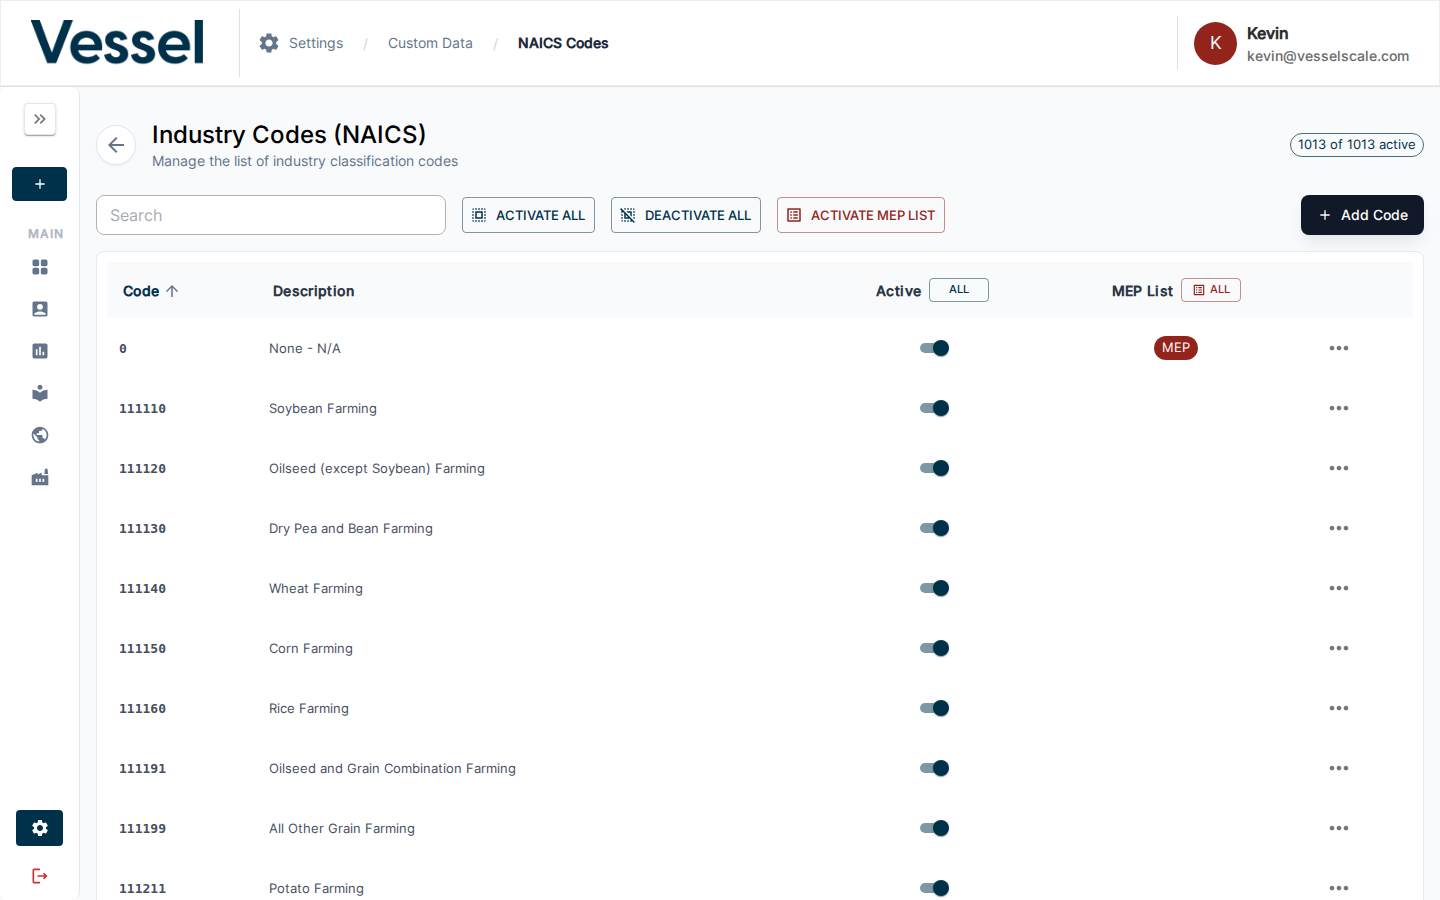
Task: Open Kevin's user avatar
Action: tap(1215, 43)
